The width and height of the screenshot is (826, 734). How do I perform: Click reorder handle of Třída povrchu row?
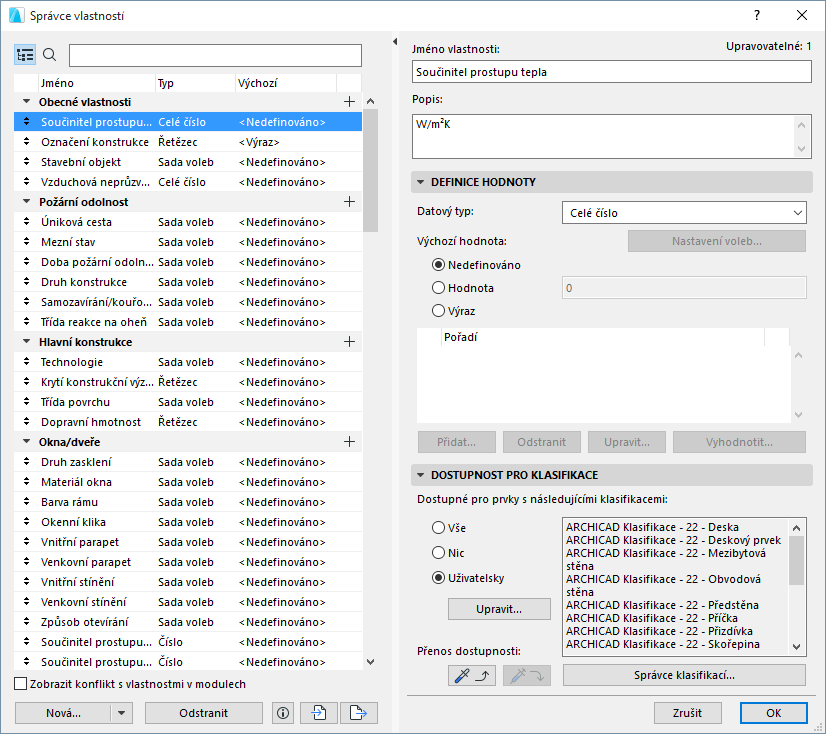[26, 402]
